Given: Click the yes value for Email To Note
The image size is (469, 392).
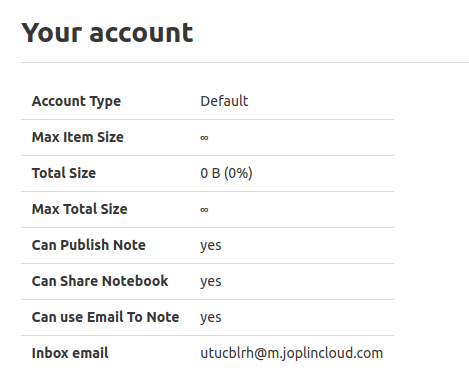Looking at the screenshot, I should pos(211,318).
